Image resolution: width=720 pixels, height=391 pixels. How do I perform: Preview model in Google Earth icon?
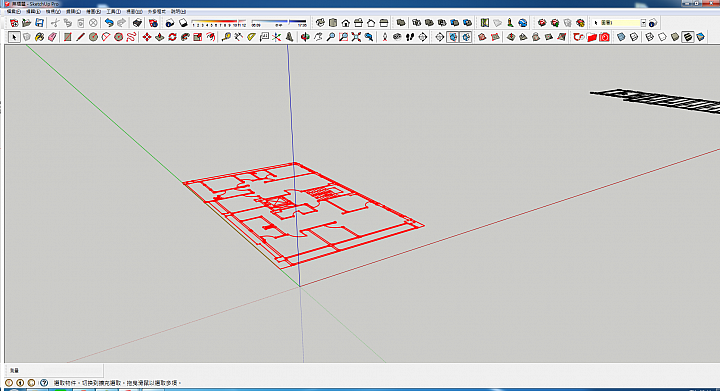point(523,22)
